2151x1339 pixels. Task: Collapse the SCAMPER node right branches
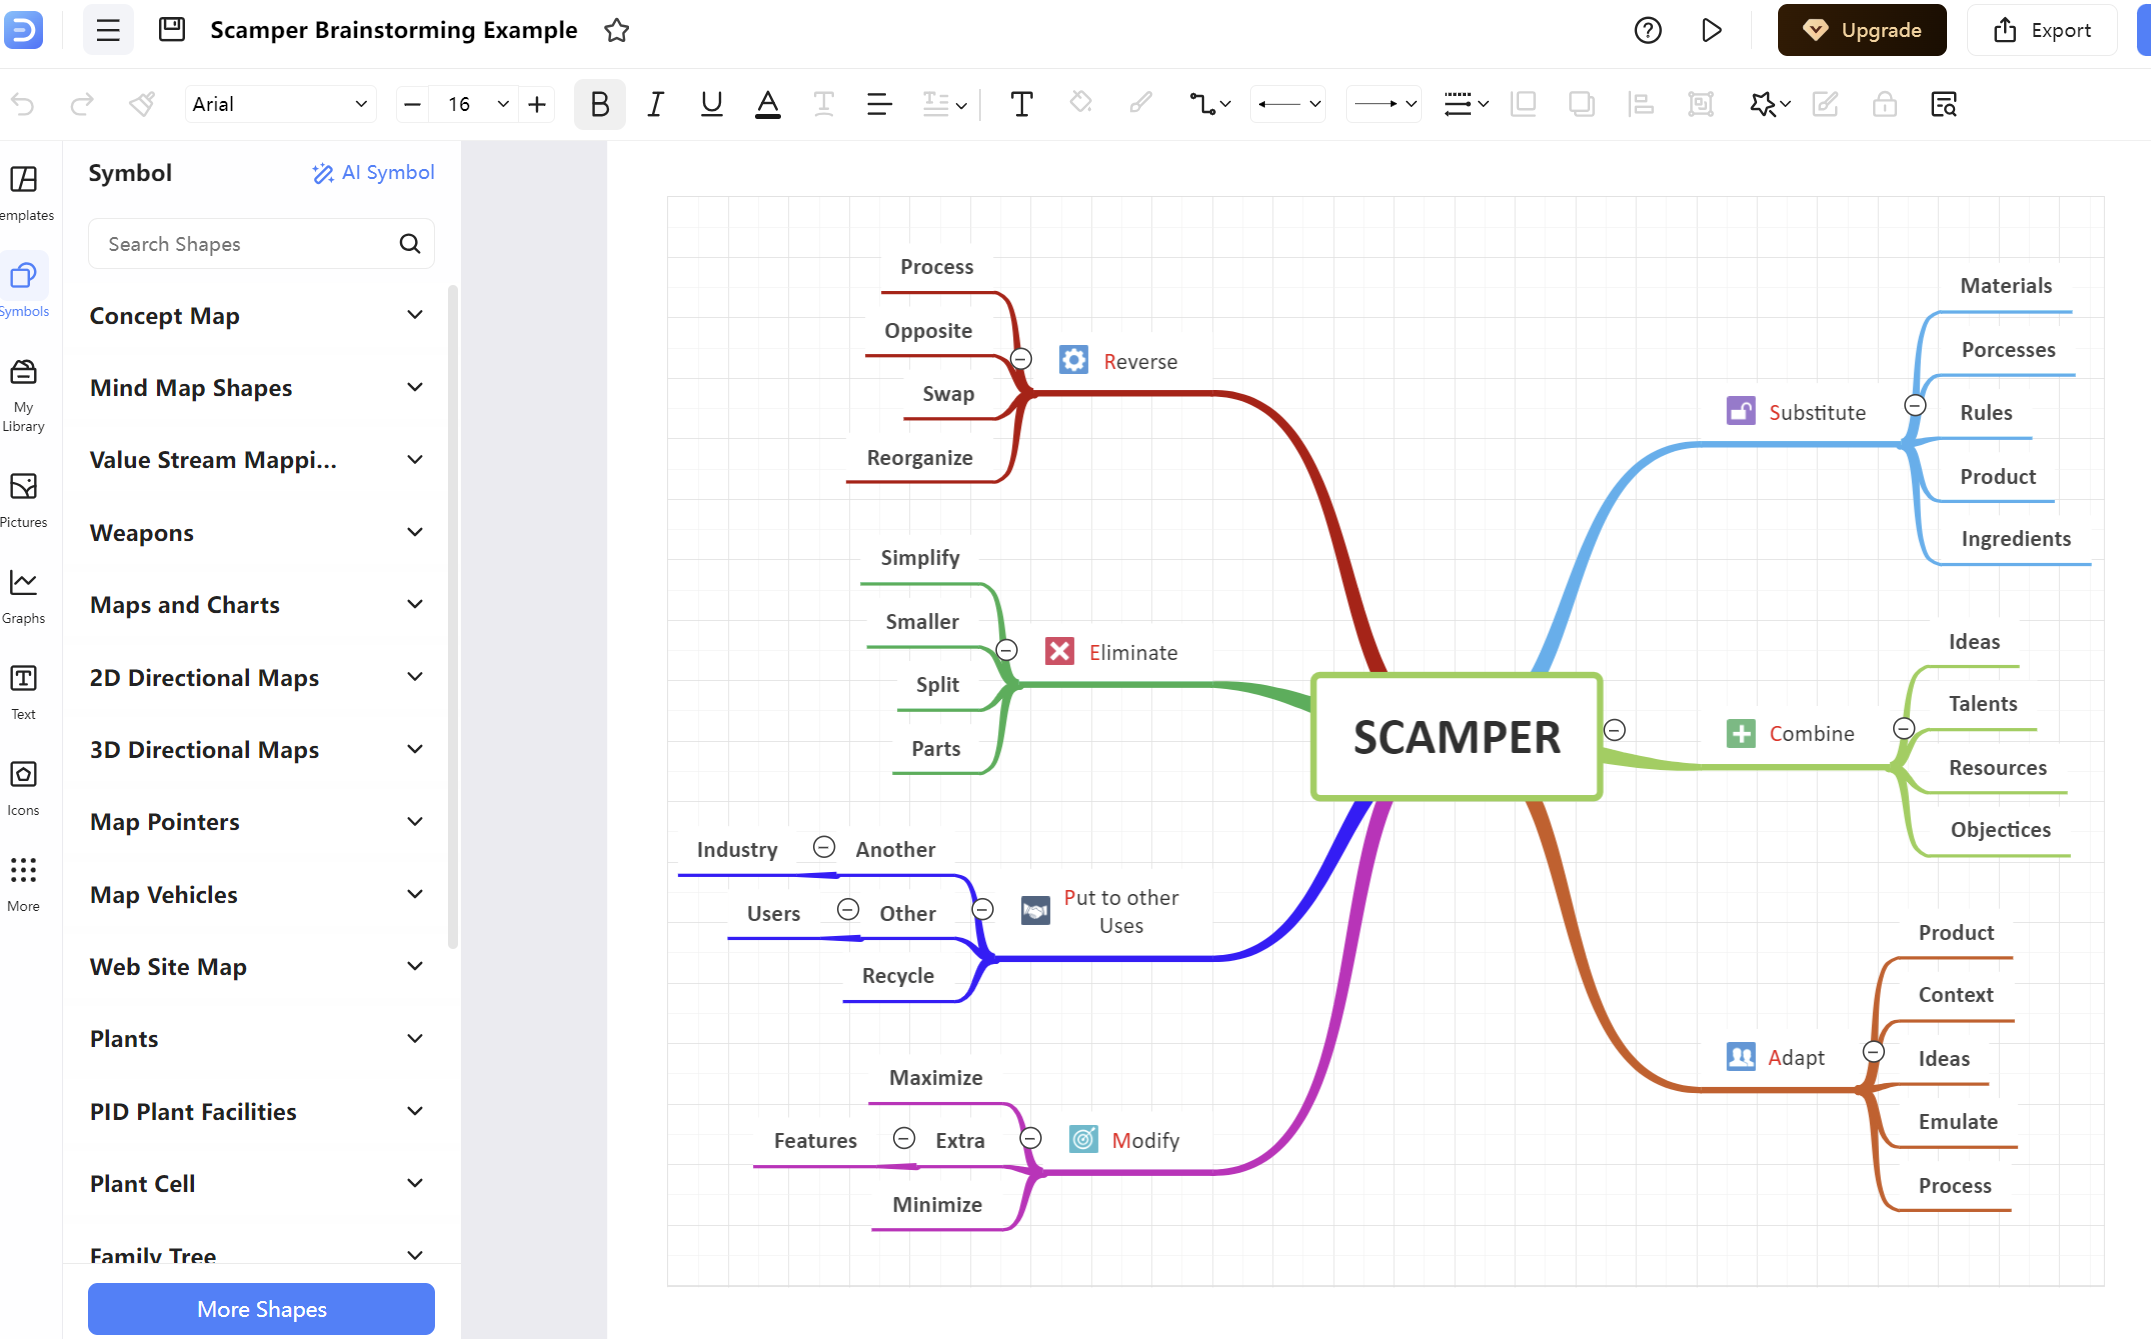click(1614, 730)
